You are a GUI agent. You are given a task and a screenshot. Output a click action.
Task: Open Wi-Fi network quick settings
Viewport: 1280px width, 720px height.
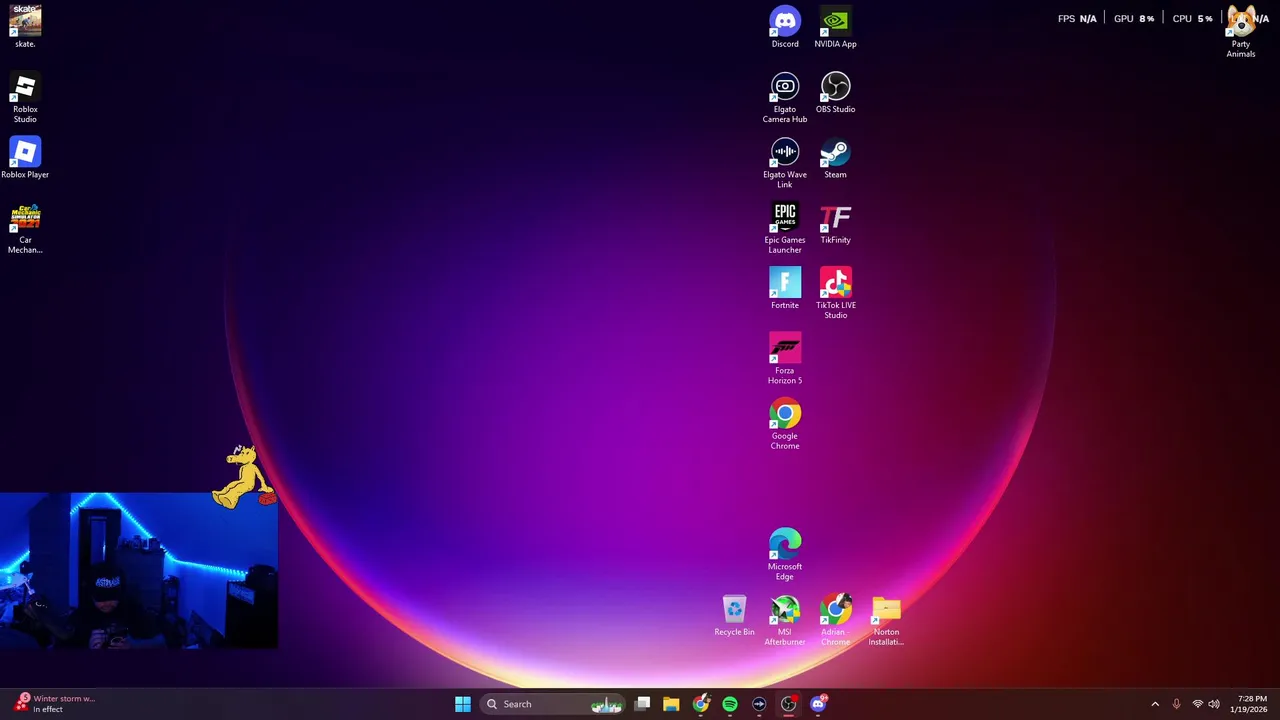[1197, 704]
